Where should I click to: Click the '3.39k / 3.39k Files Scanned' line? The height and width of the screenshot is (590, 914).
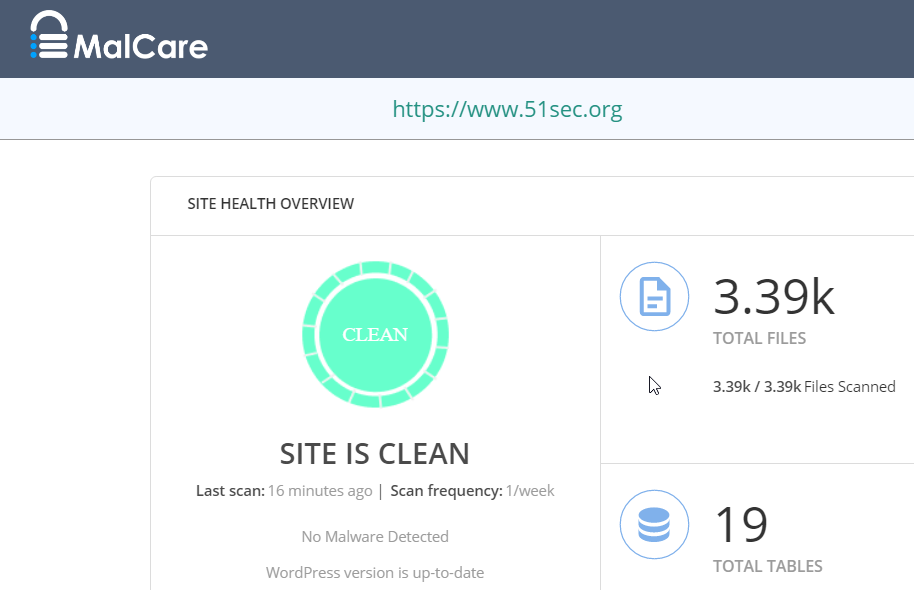[804, 387]
